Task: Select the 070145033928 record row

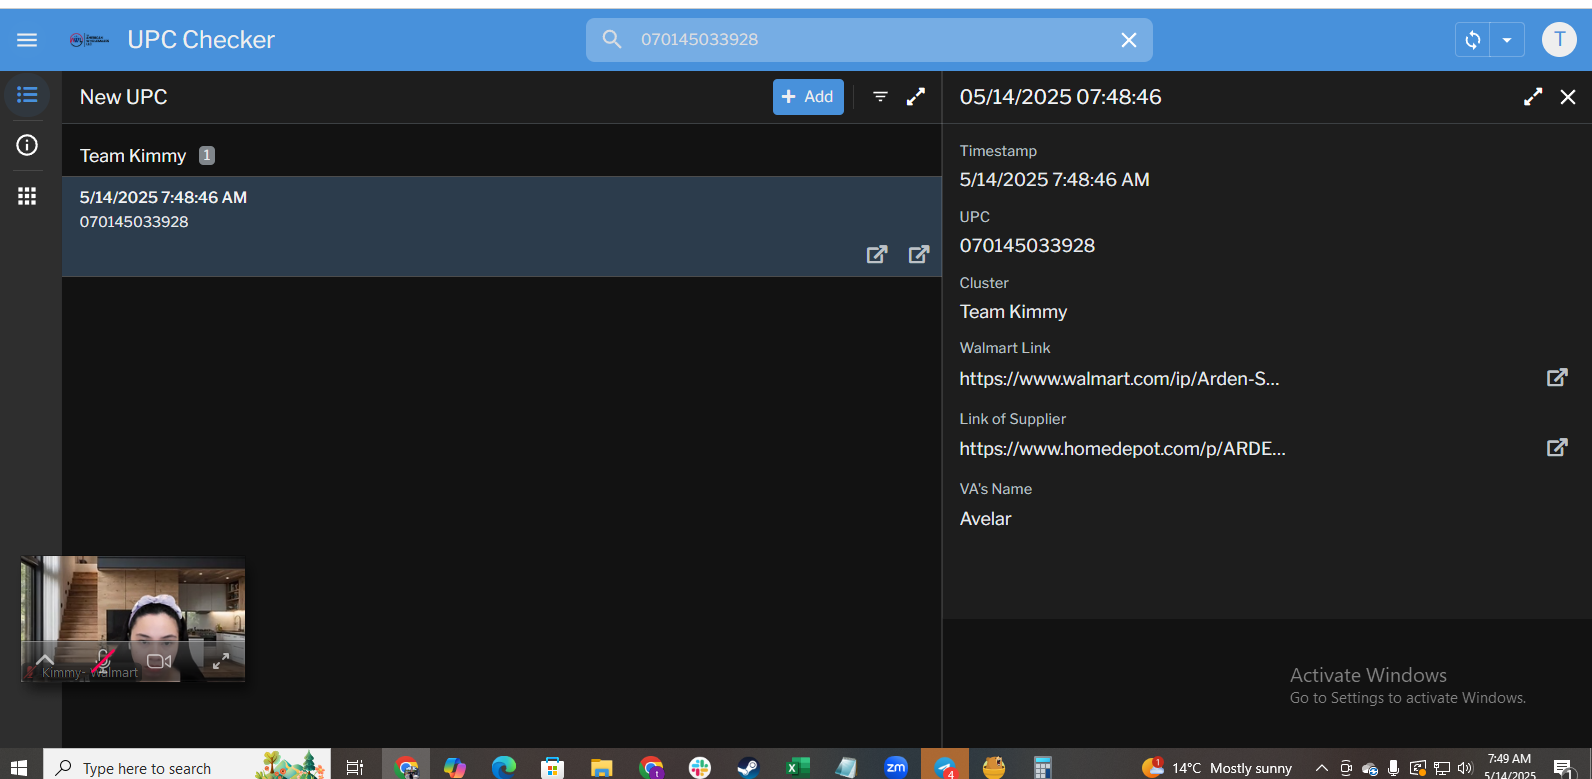Action: click(400, 210)
